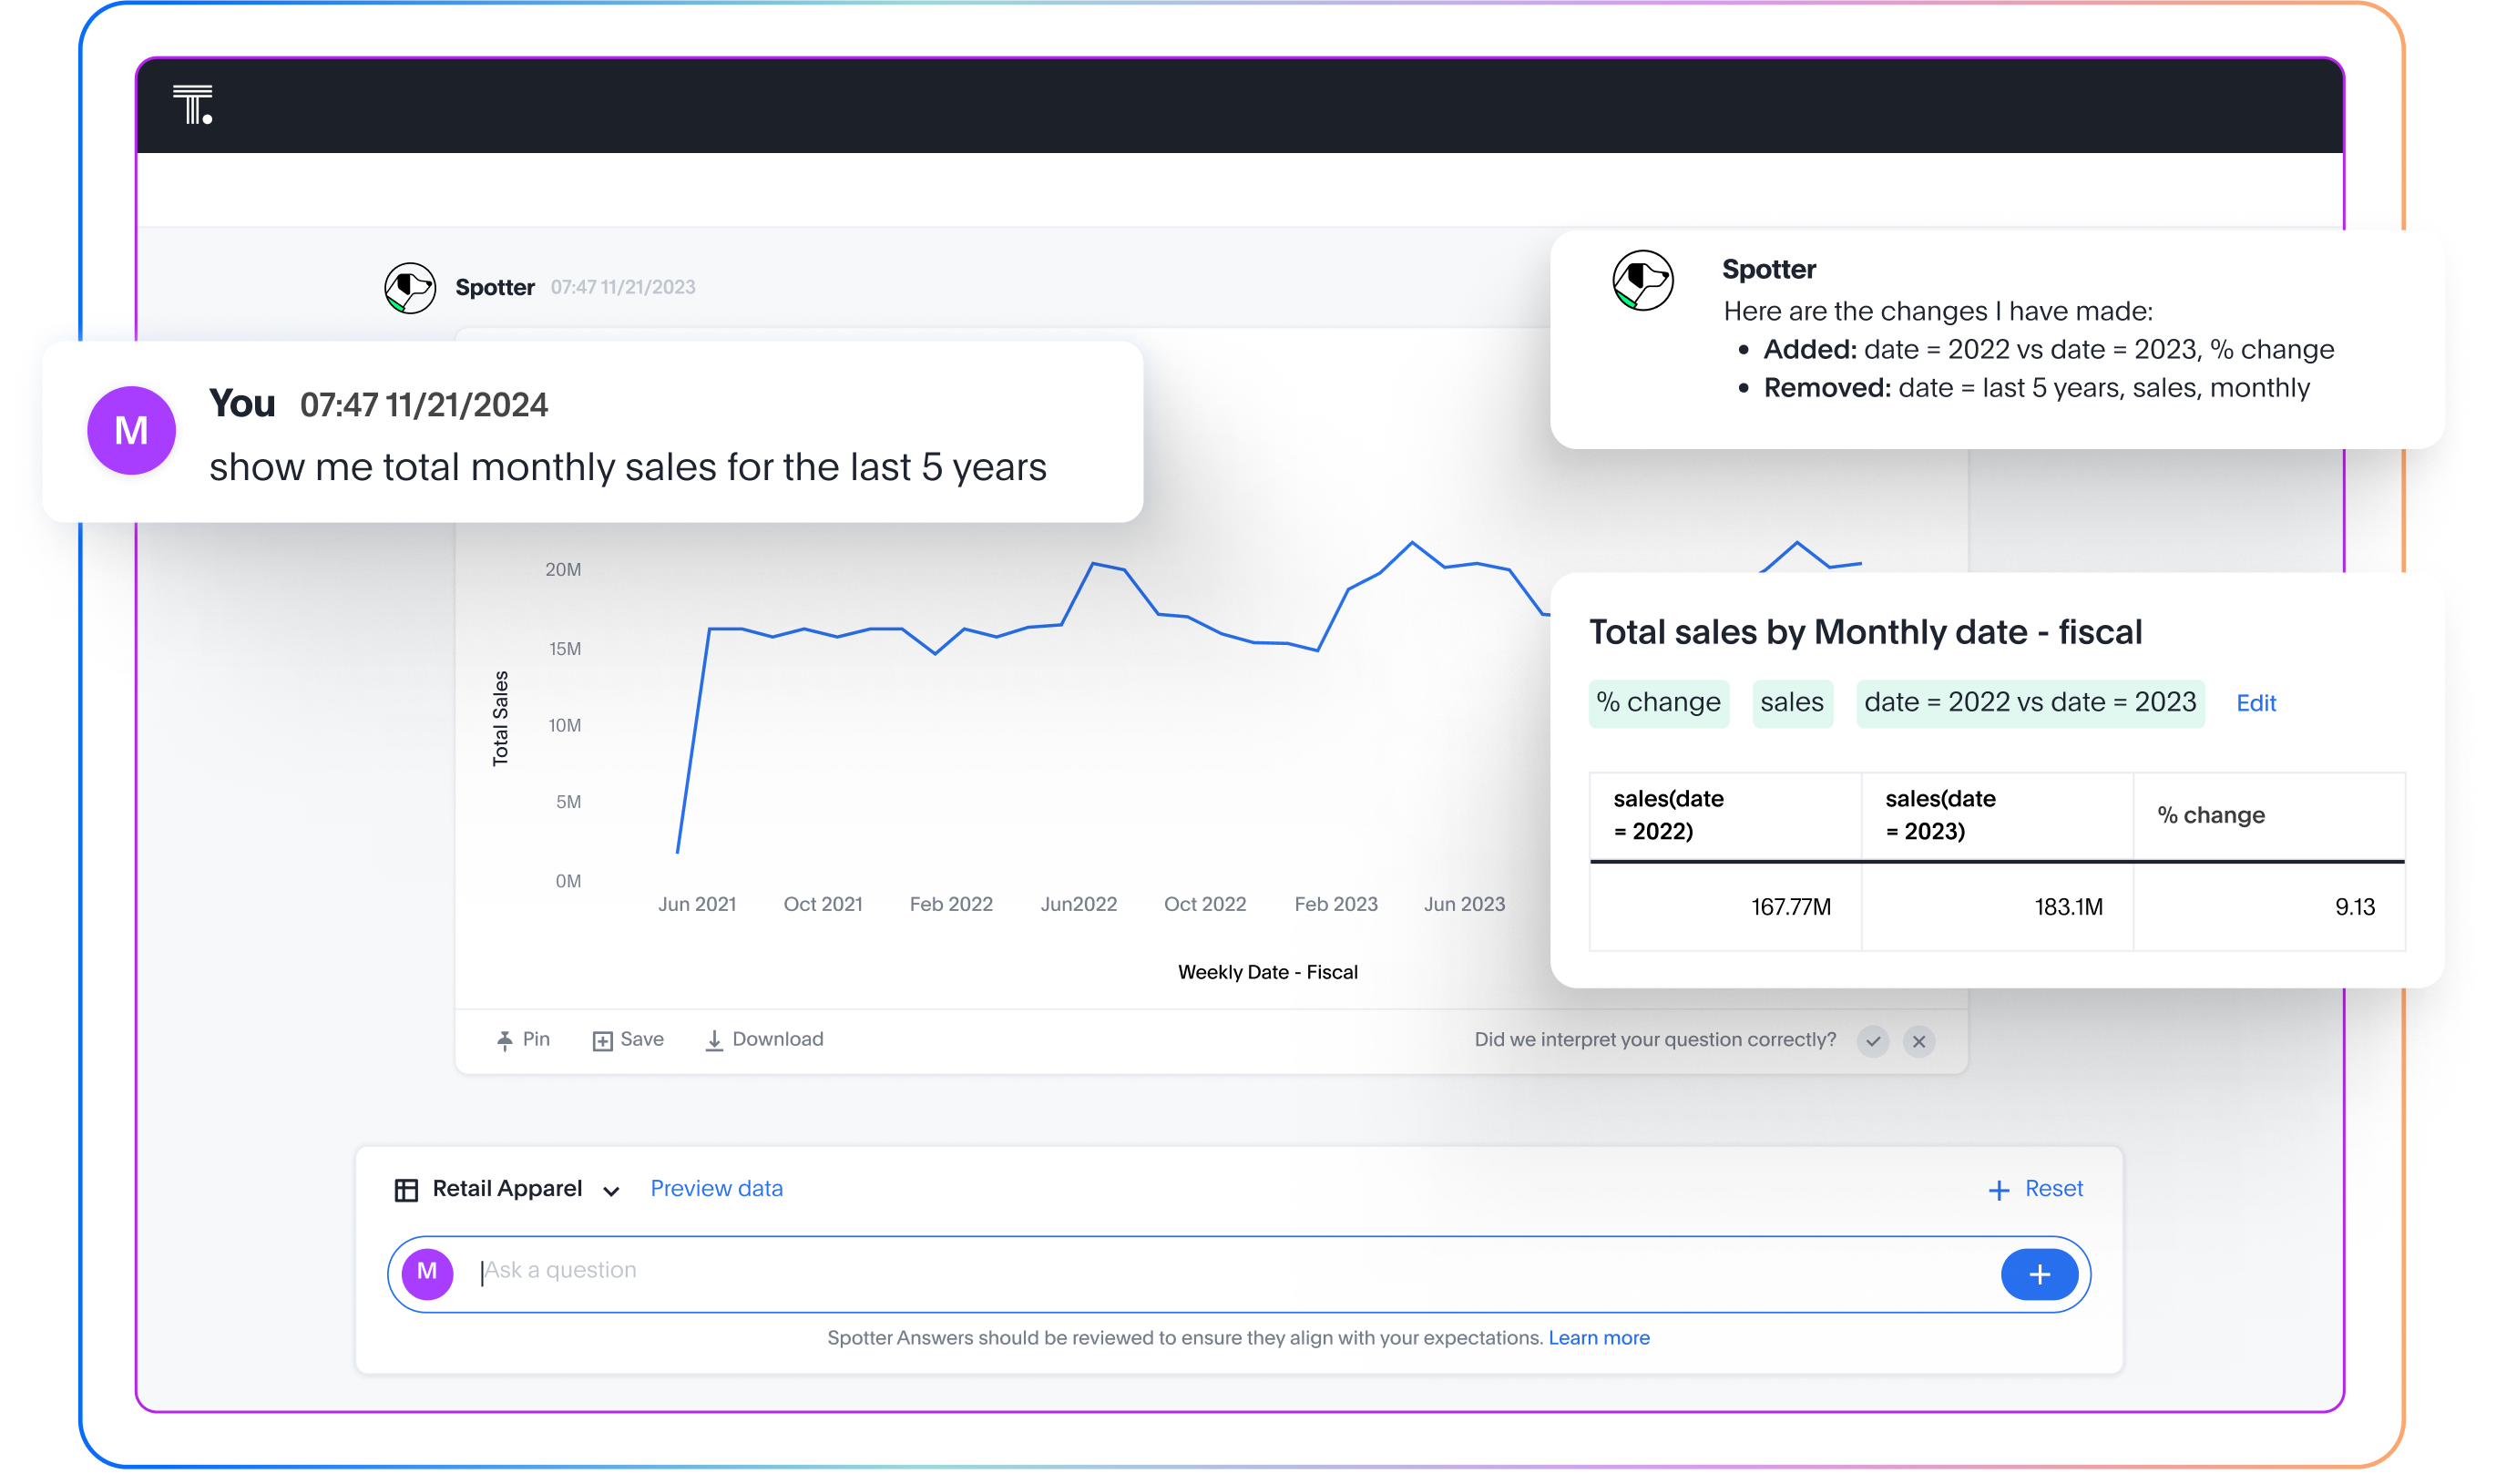
Task: Click the Ask a question input field
Action: pos(1000,1271)
